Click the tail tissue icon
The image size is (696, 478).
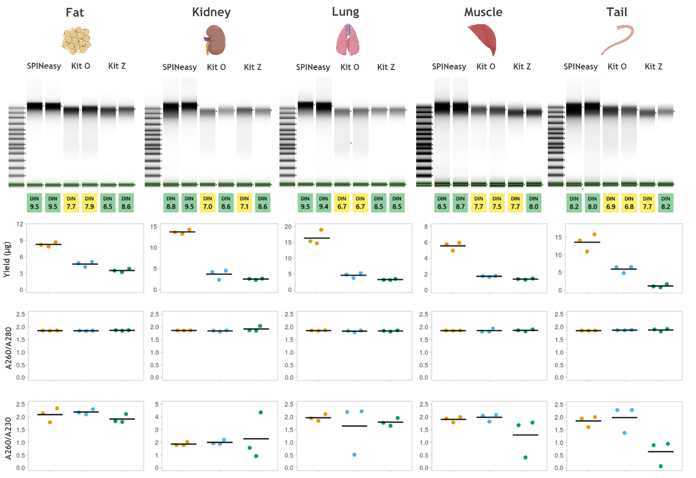click(617, 40)
